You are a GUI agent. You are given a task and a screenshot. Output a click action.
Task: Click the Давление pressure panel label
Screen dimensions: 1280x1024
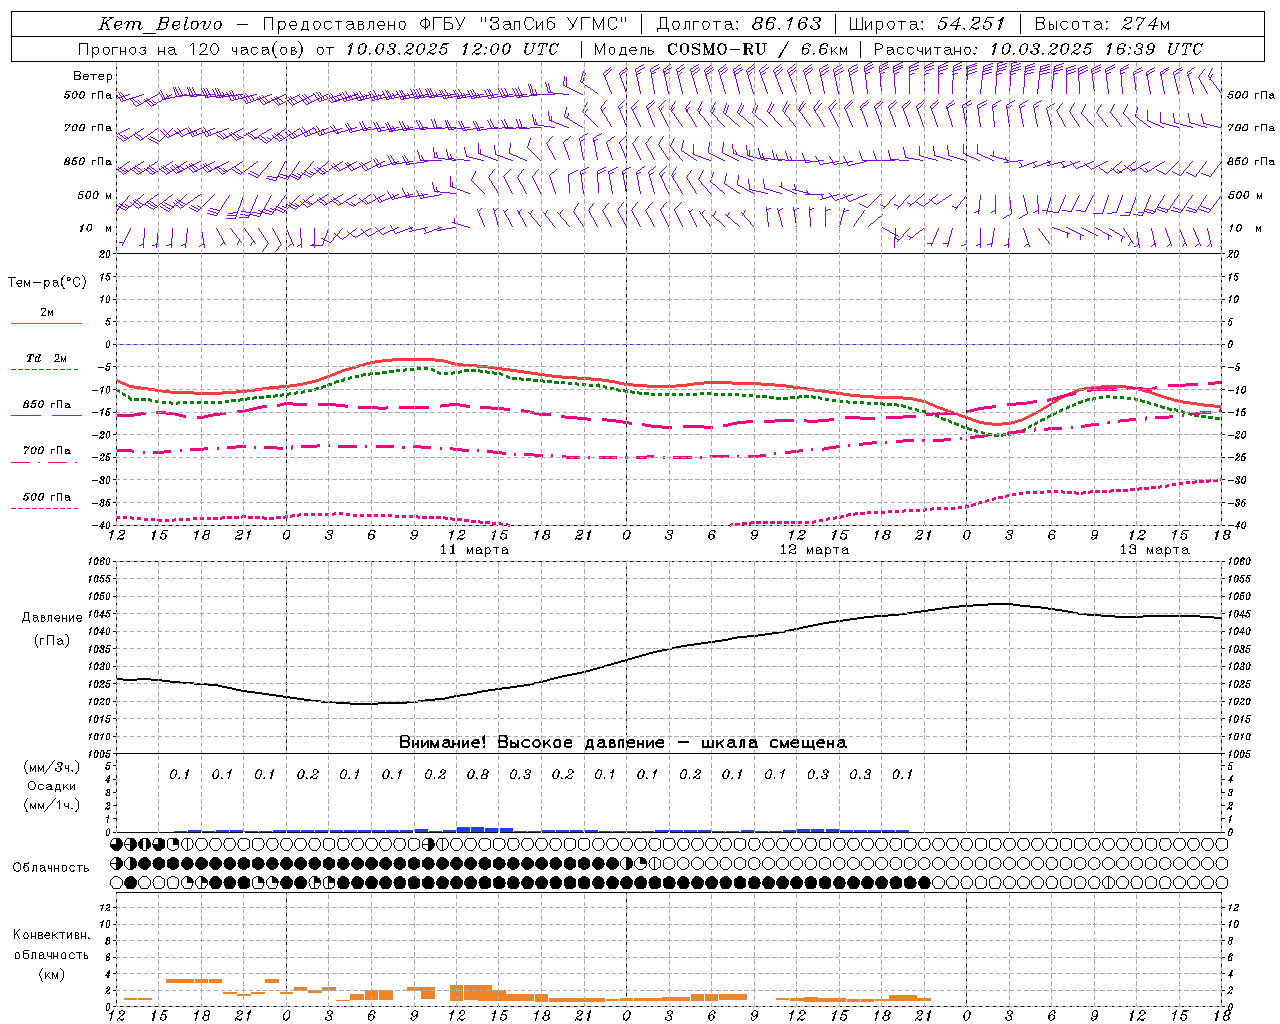click(52, 618)
